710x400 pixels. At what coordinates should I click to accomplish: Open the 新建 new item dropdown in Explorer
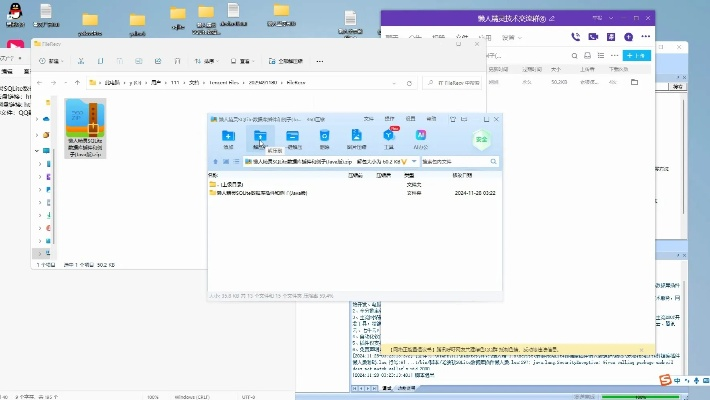point(51,61)
